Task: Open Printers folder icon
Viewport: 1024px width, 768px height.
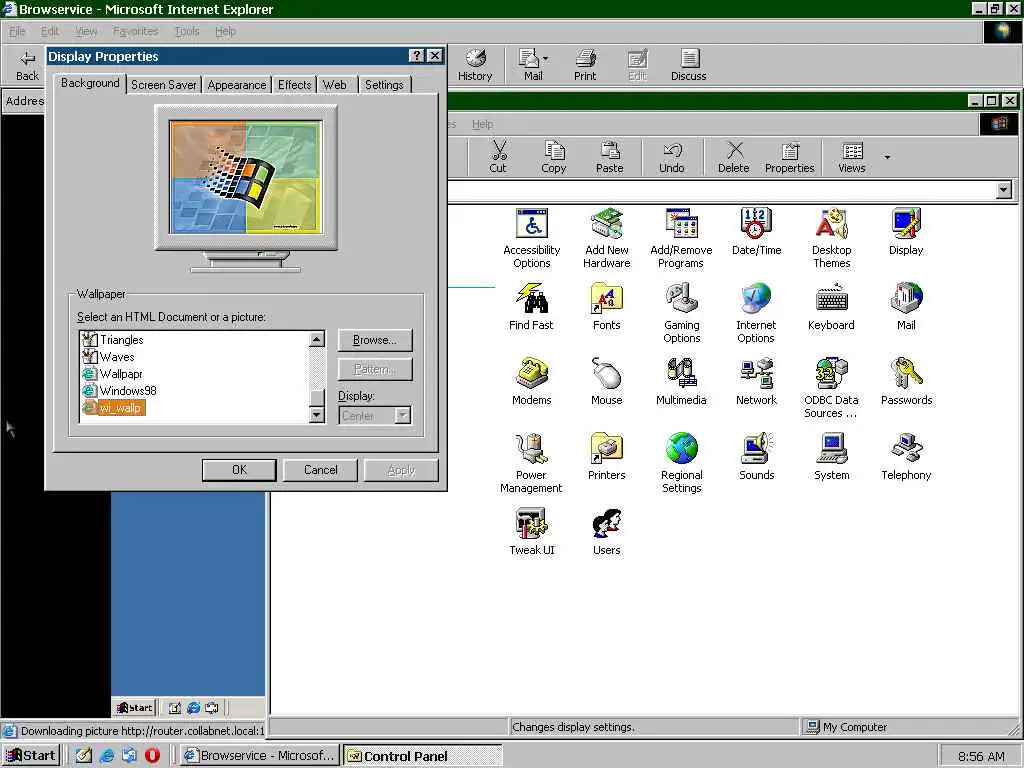Action: pyautogui.click(x=607, y=456)
